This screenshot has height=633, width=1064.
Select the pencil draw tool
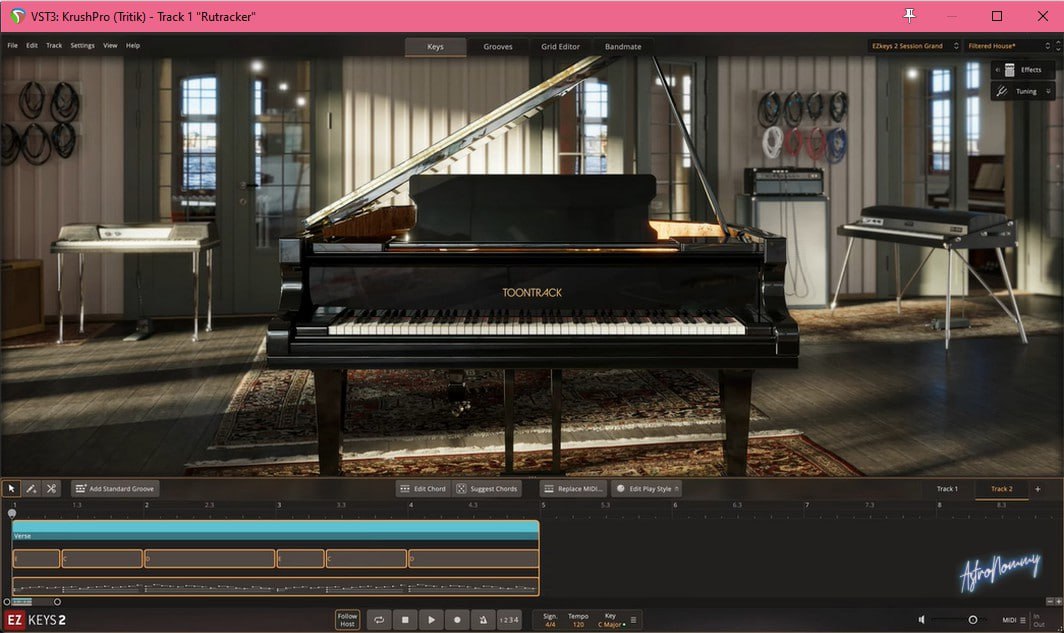point(31,488)
